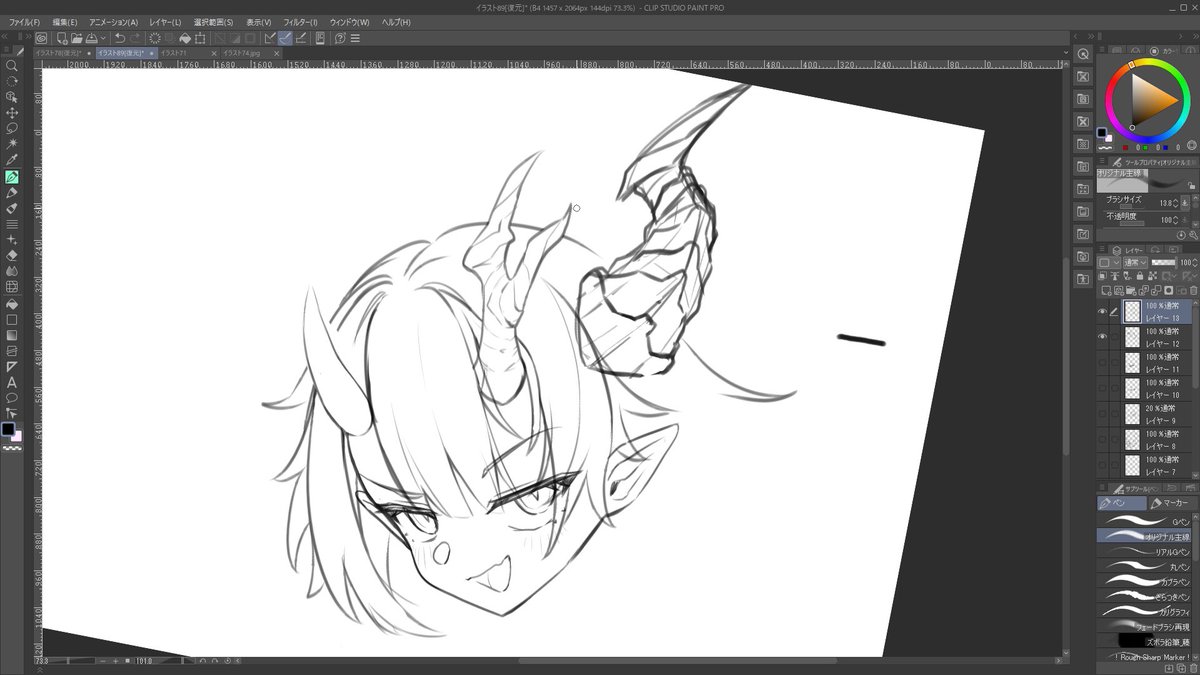Toggle the highlighted Snap to Special Ruler
The width and height of the screenshot is (1200, 675).
tap(285, 38)
